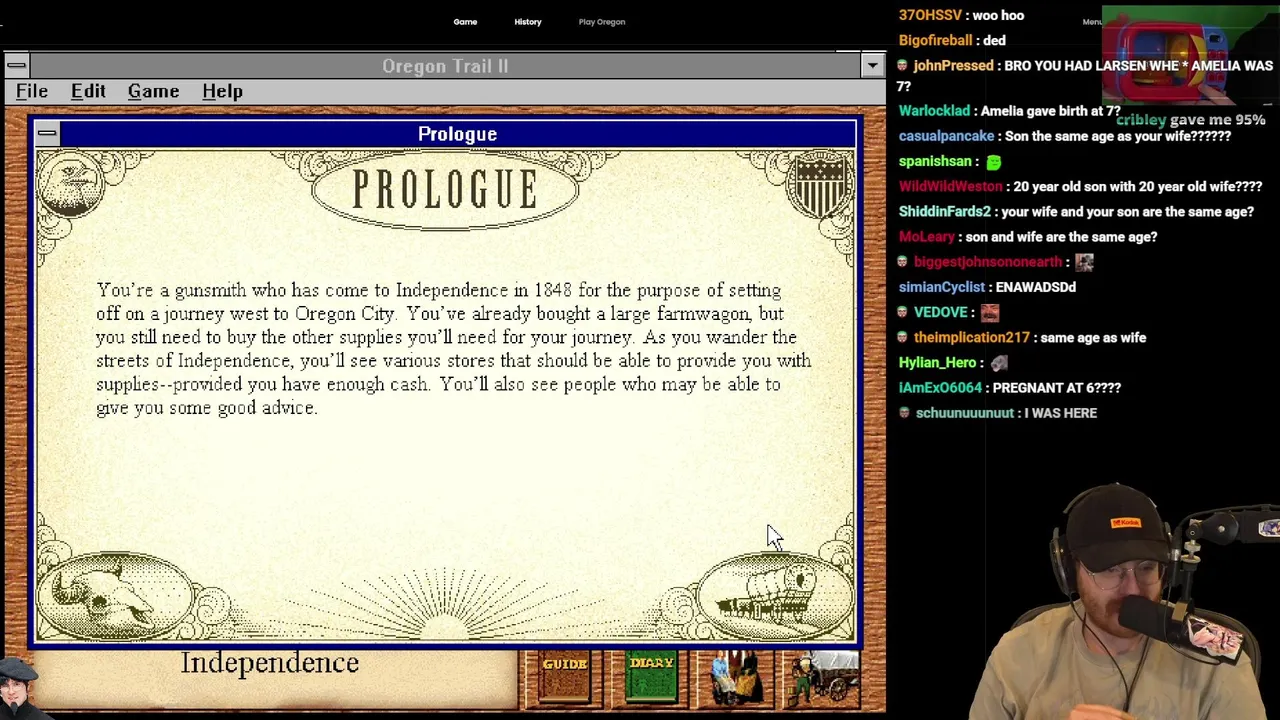This screenshot has height=720, width=1280.
Task: Click the 'same age as wife' chat message
Action: (1094, 337)
